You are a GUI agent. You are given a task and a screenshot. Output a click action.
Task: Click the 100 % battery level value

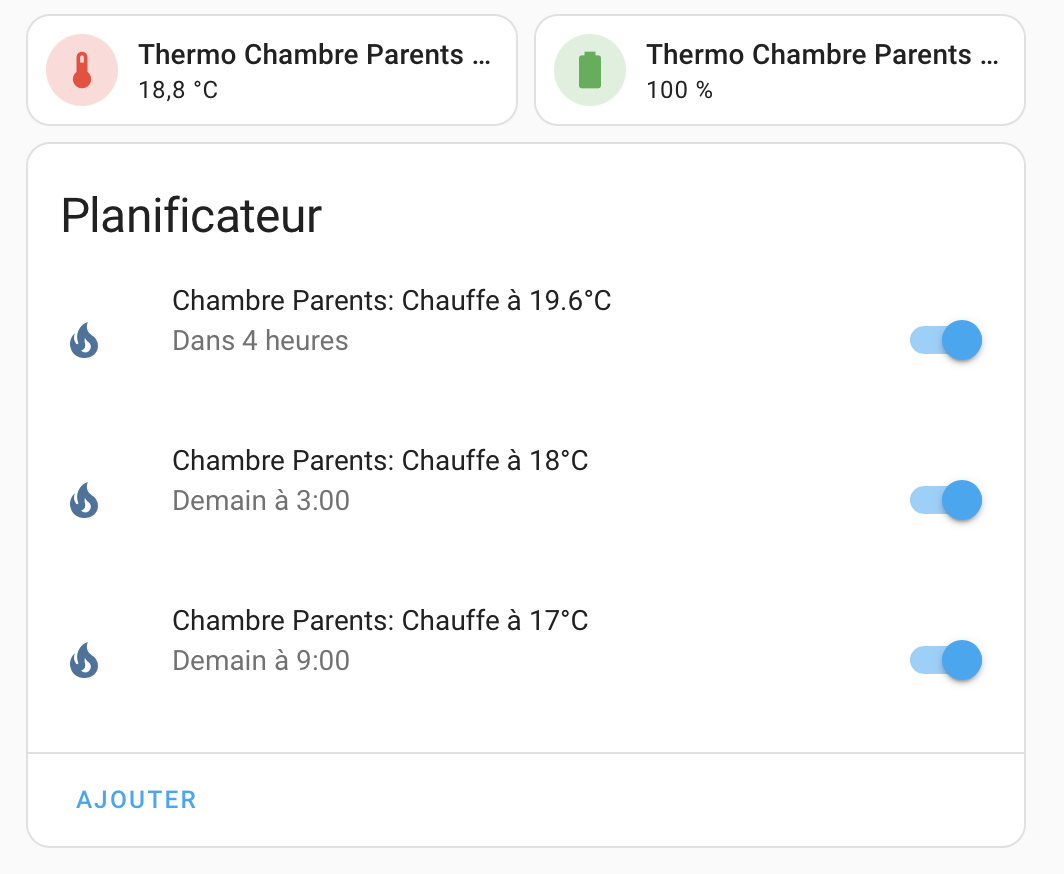679,91
